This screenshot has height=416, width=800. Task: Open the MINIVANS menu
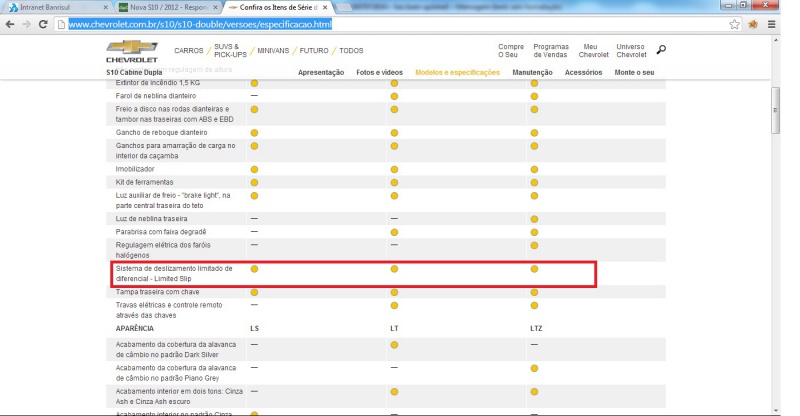click(x=273, y=51)
